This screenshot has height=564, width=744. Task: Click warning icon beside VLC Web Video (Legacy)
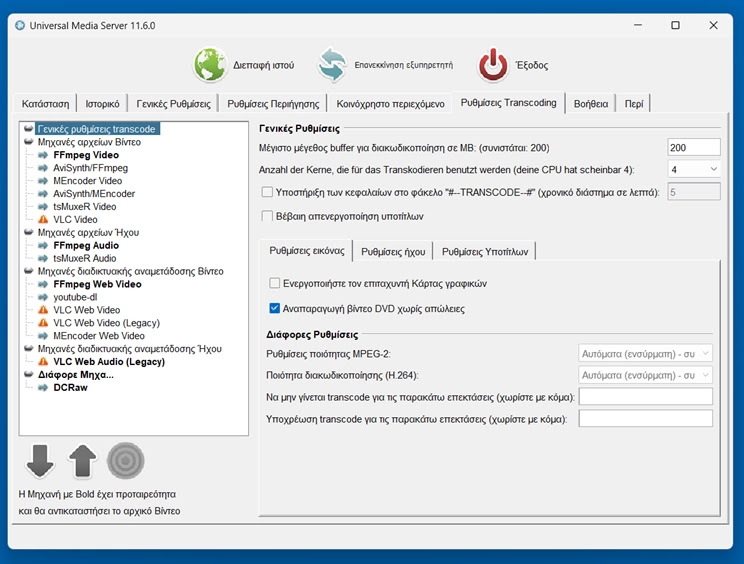pos(43,323)
